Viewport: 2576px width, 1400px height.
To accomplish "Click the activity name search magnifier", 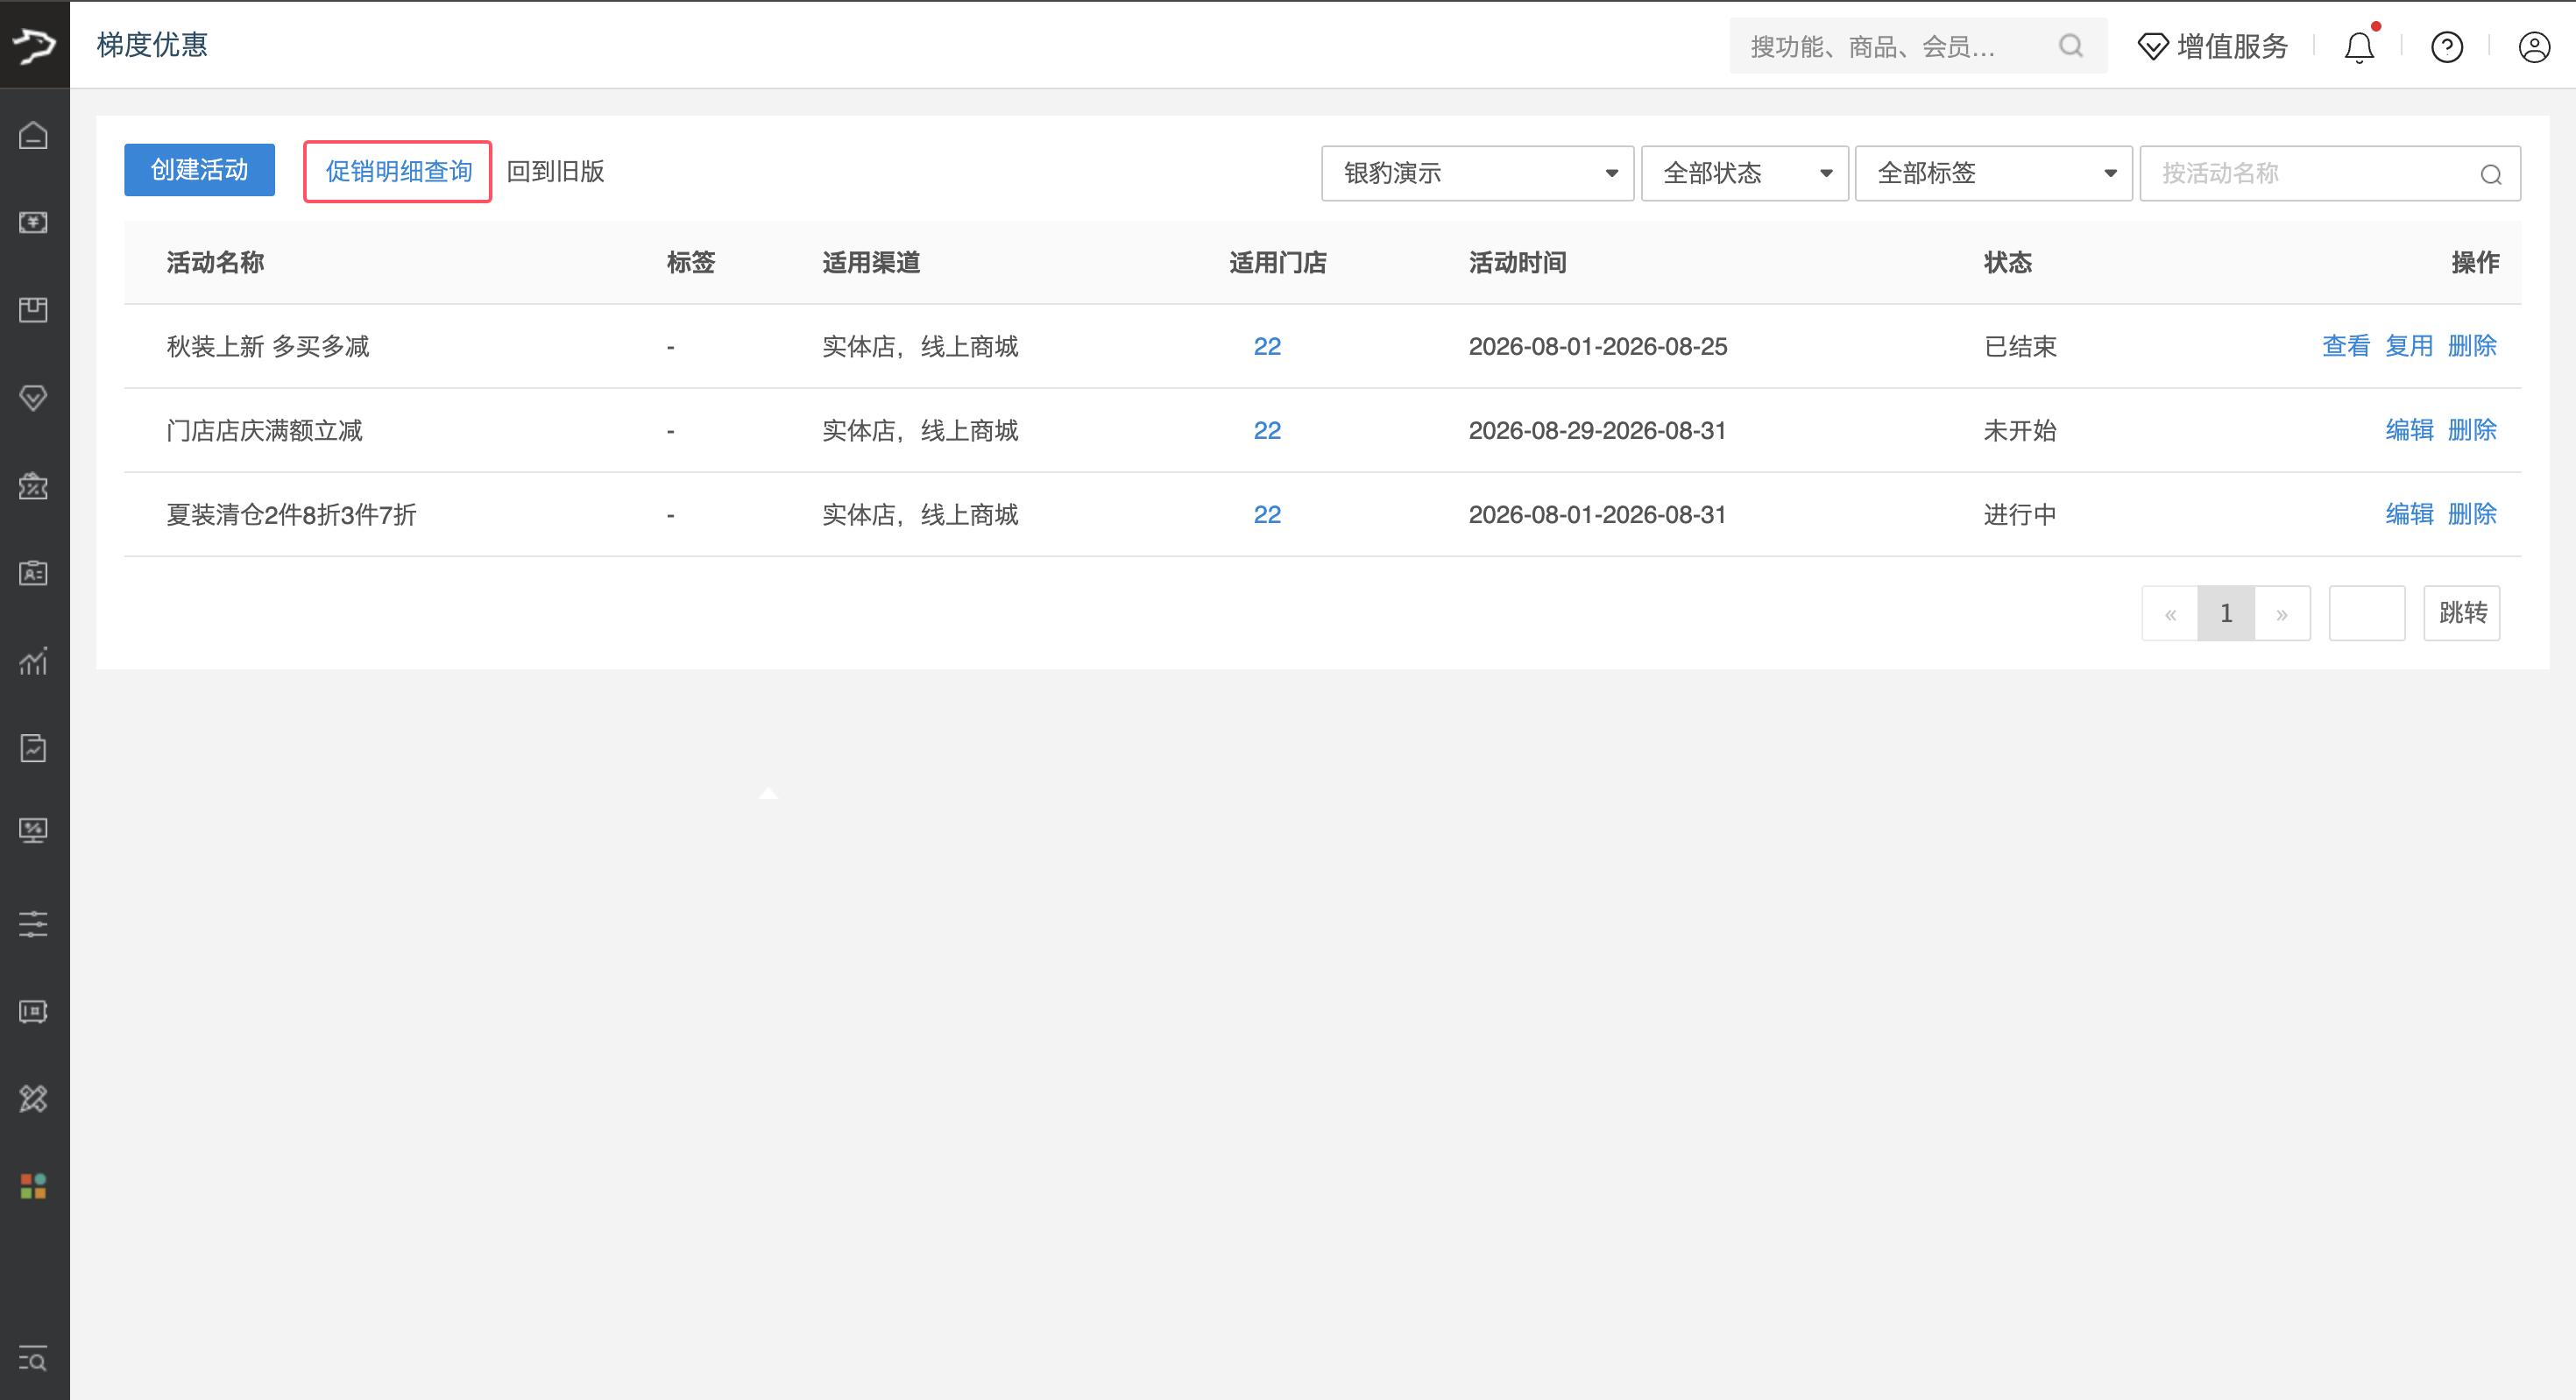I will 2491,174.
